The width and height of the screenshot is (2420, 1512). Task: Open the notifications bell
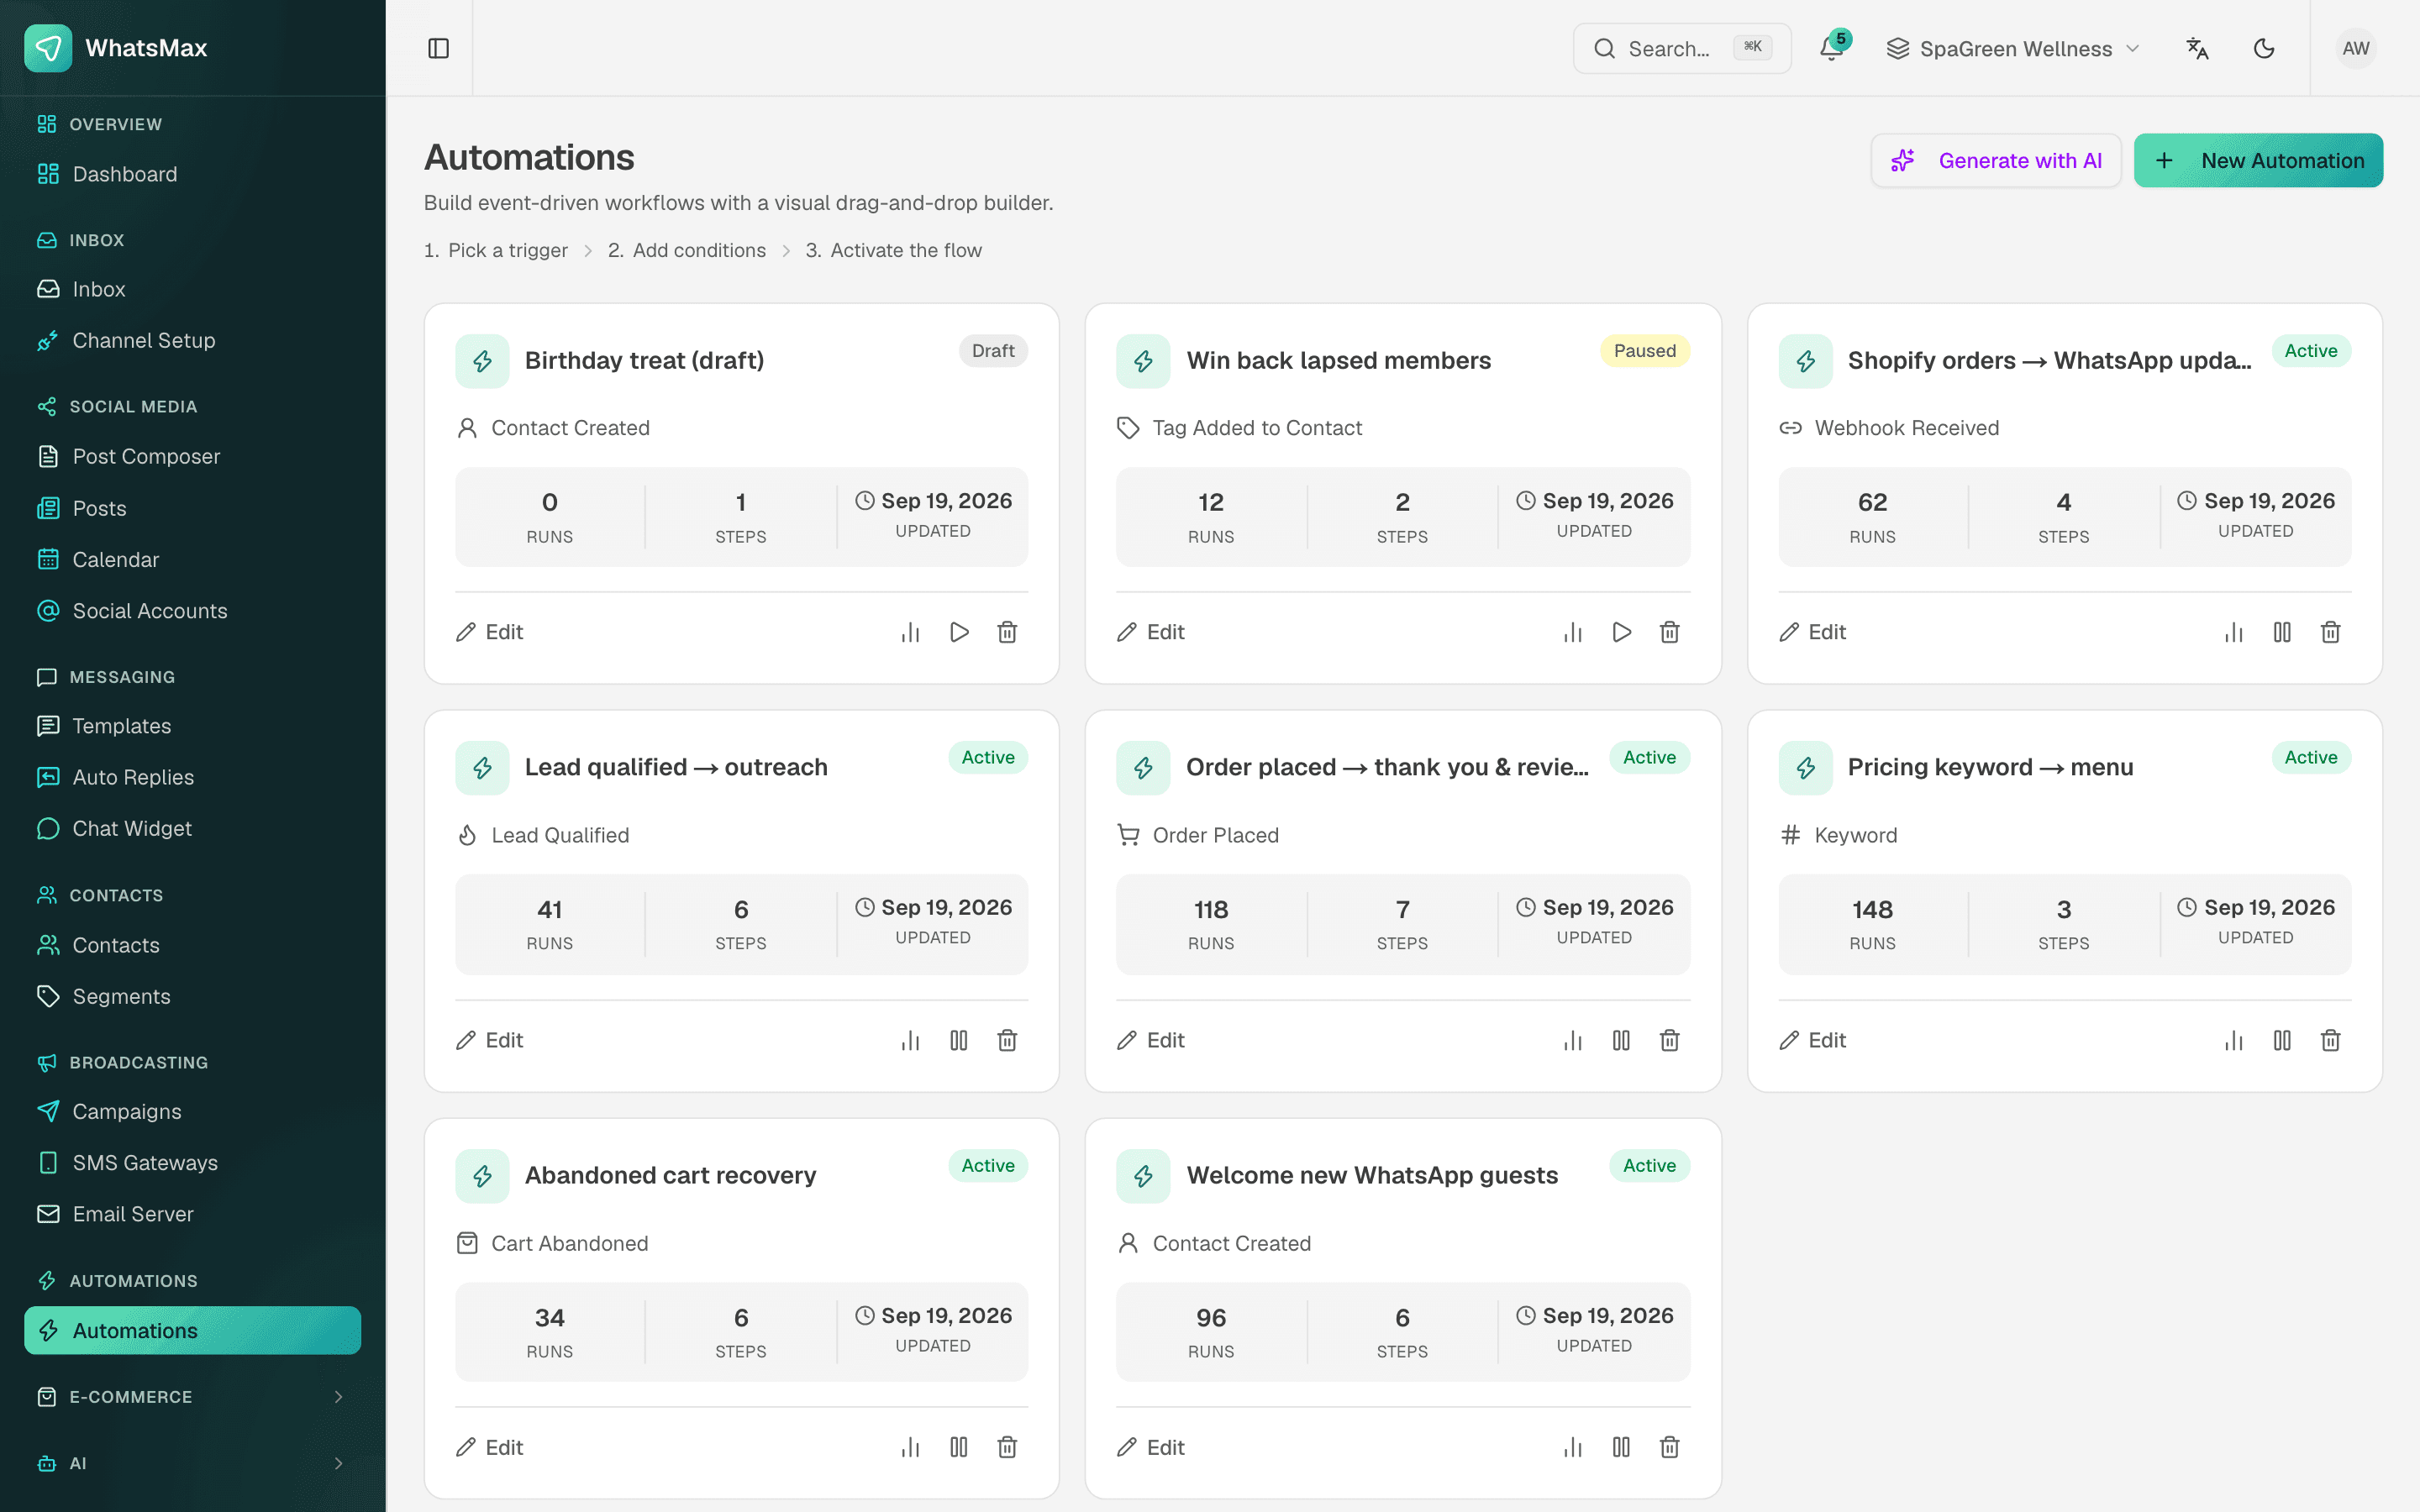point(1832,48)
